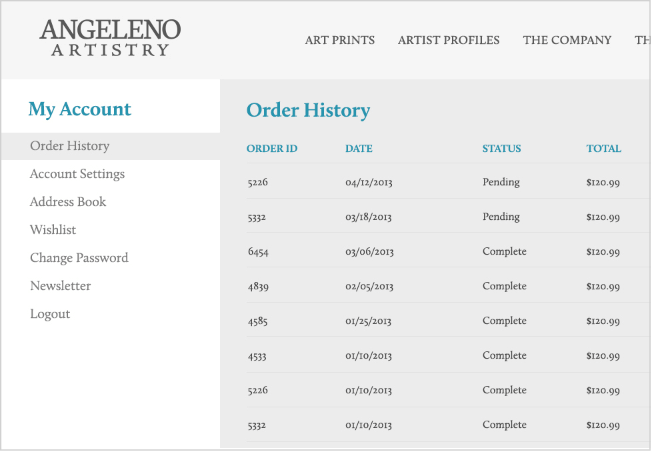The image size is (651, 451).
Task: Open the Address Book link
Action: [68, 202]
